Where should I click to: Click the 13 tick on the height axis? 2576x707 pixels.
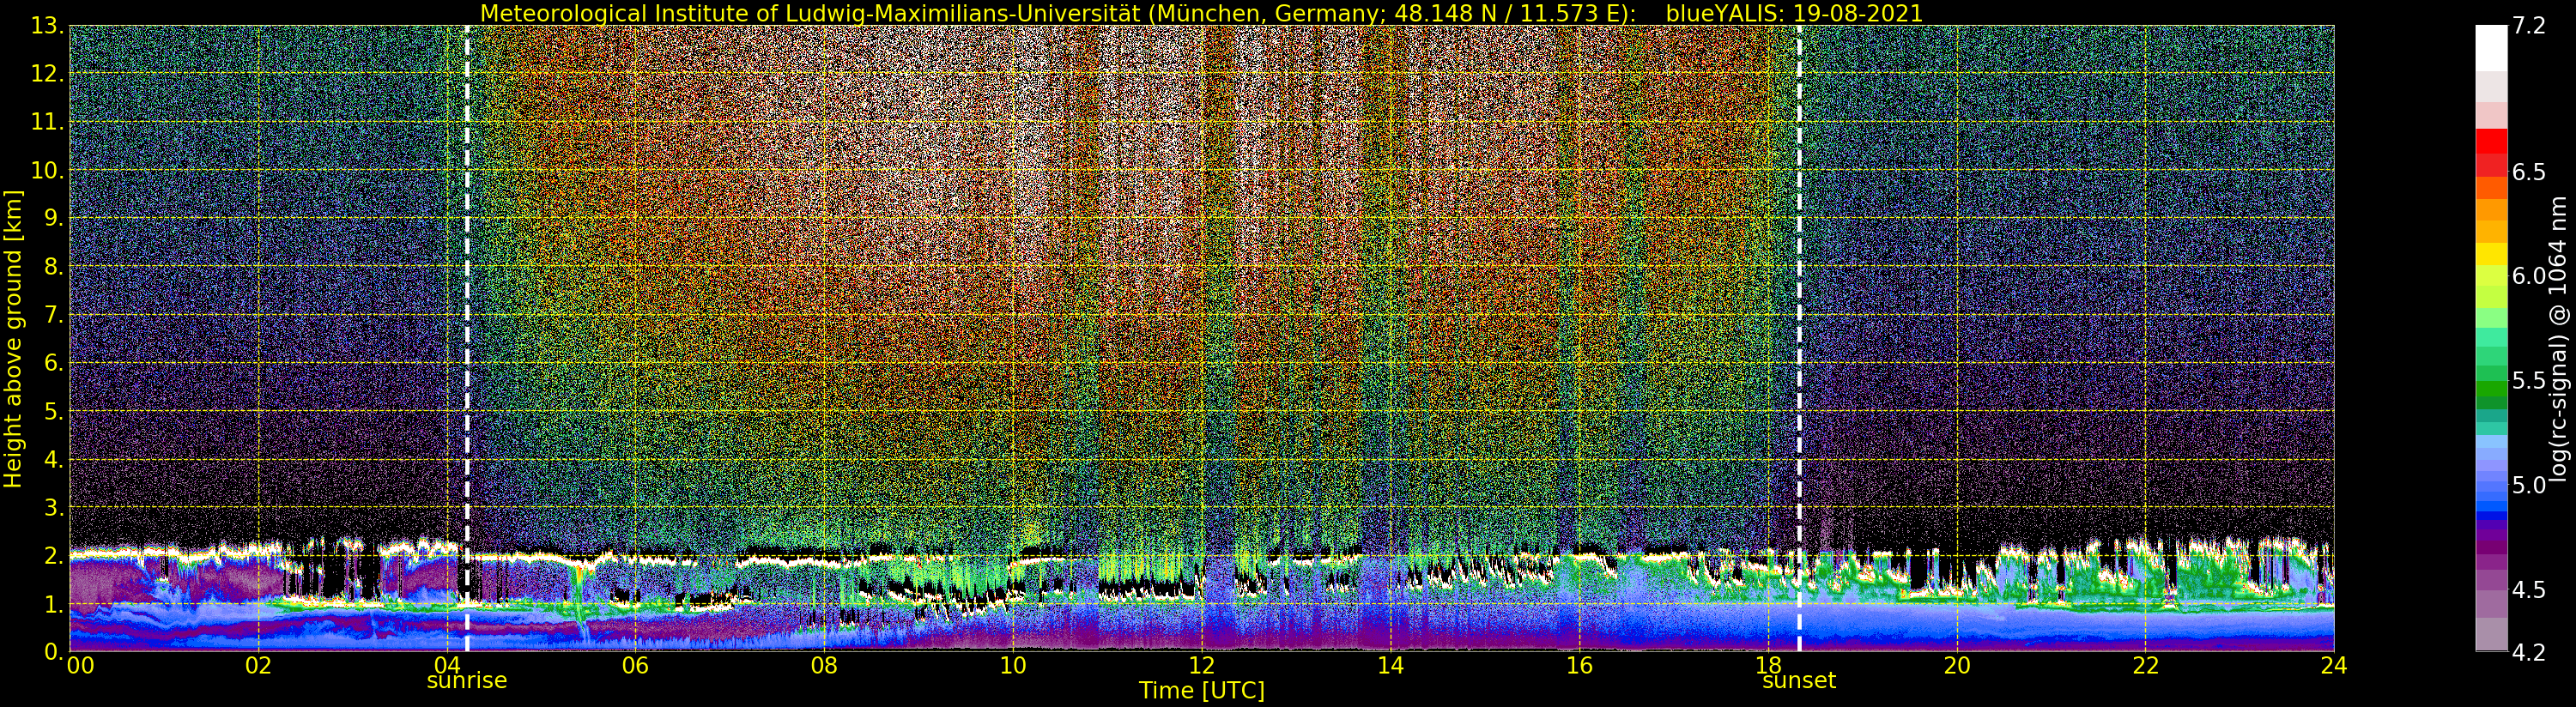(x=49, y=26)
